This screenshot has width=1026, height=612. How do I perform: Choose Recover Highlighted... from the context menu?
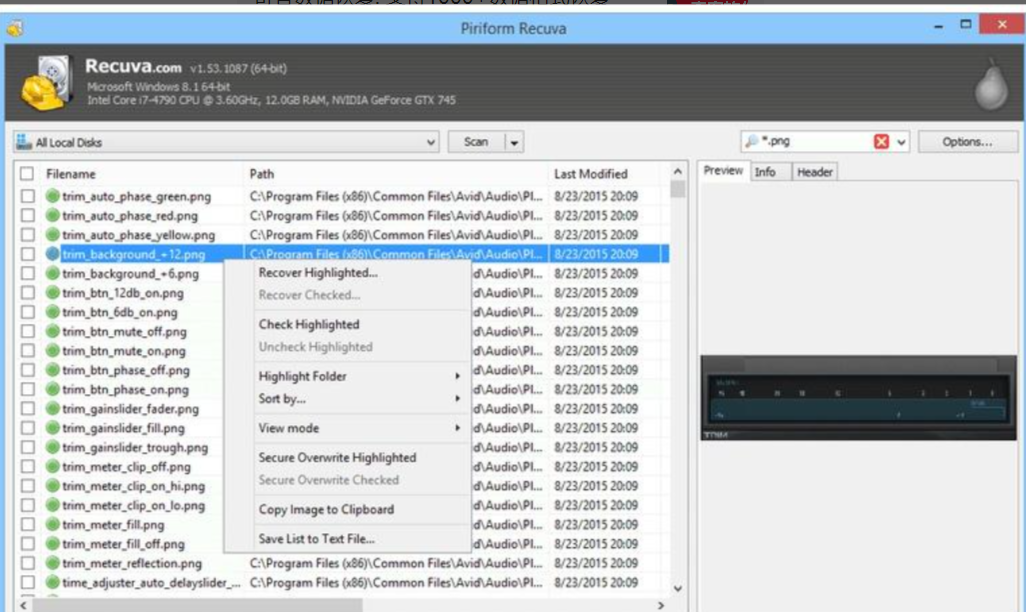318,273
